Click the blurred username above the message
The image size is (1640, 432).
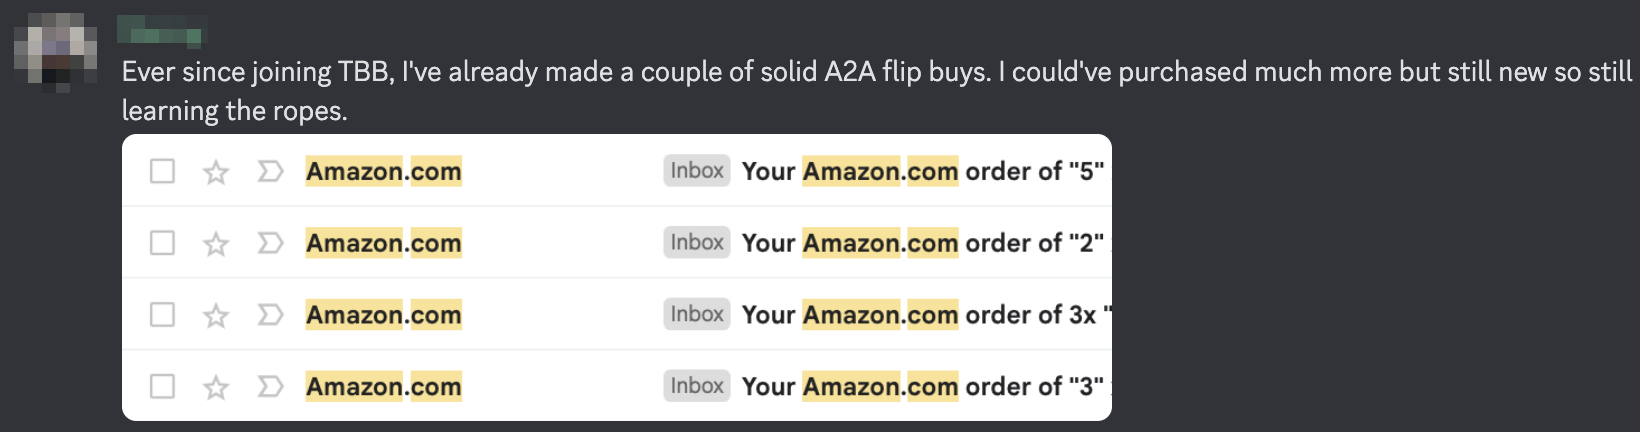(x=161, y=31)
